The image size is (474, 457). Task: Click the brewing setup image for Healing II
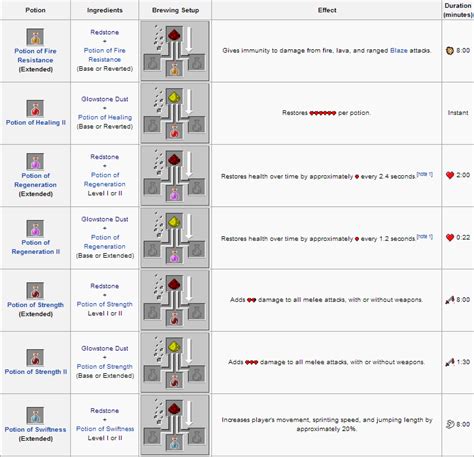click(x=175, y=113)
